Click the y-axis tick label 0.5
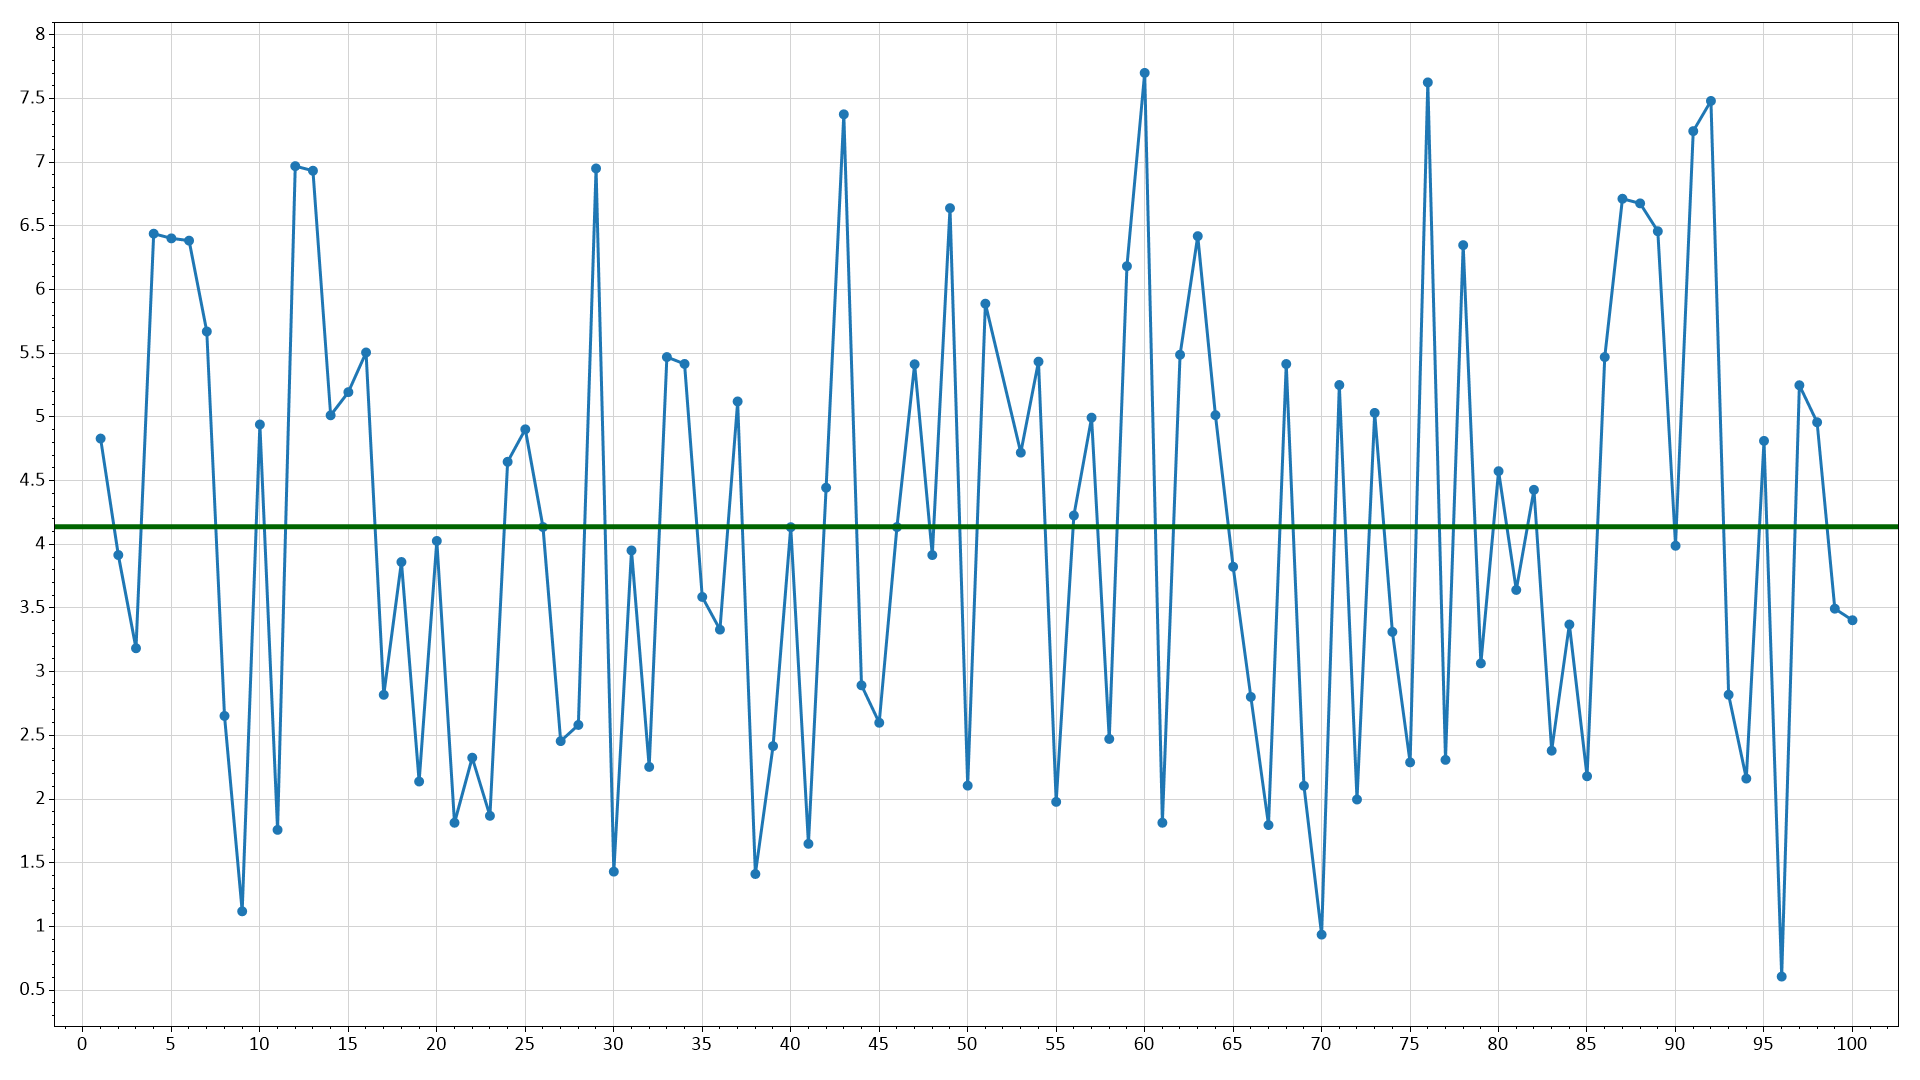 coord(33,989)
